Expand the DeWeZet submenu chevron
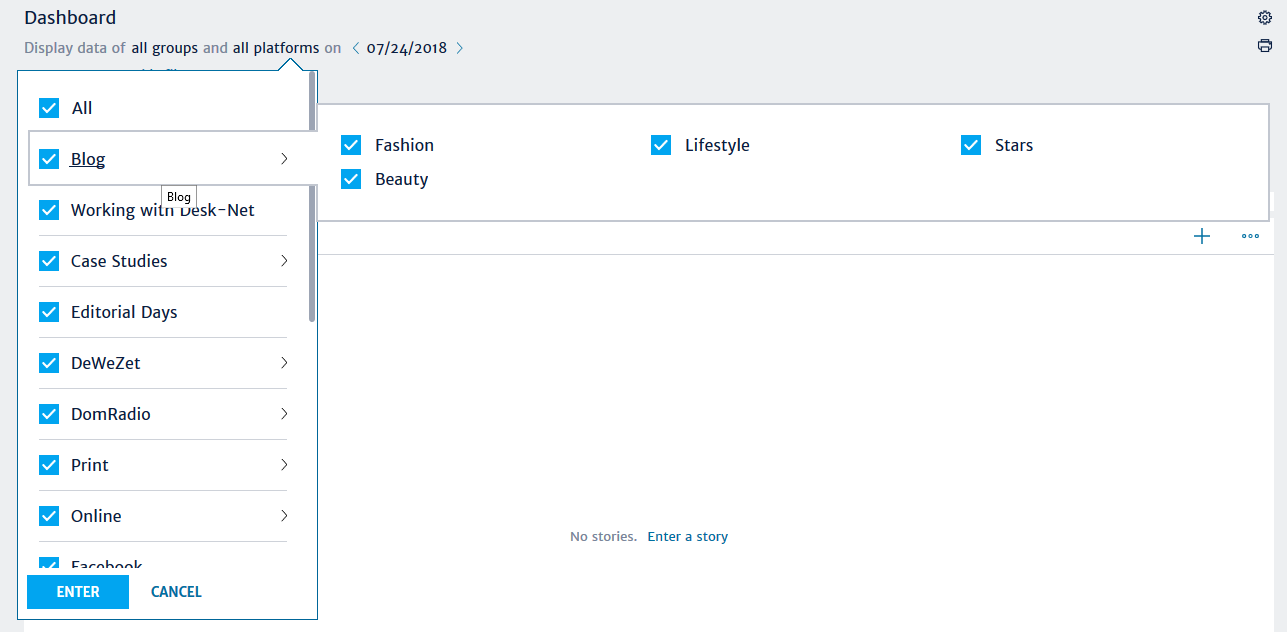 284,363
